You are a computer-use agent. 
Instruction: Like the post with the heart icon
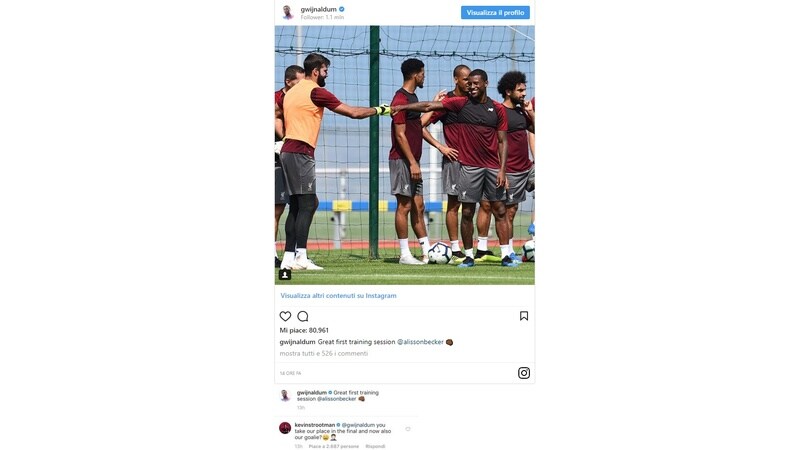point(285,316)
